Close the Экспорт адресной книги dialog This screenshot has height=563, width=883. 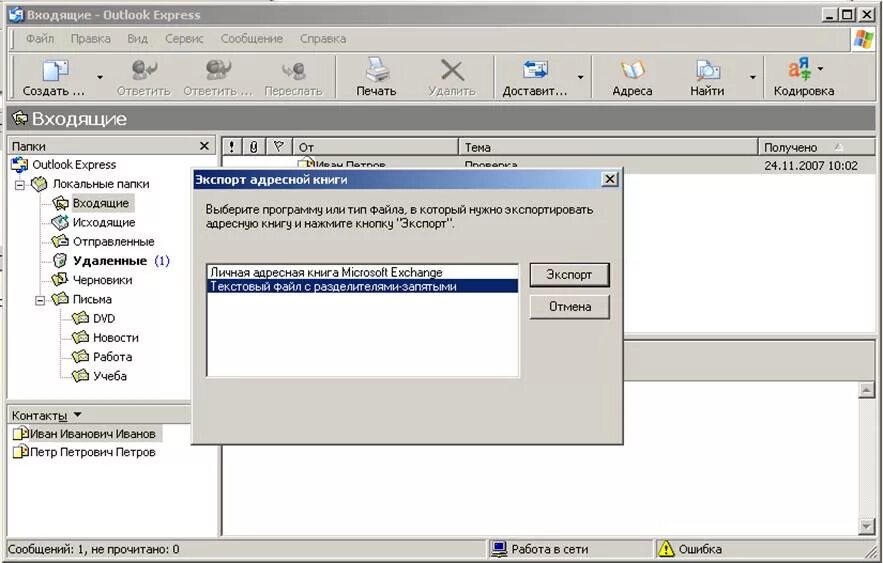coord(609,180)
